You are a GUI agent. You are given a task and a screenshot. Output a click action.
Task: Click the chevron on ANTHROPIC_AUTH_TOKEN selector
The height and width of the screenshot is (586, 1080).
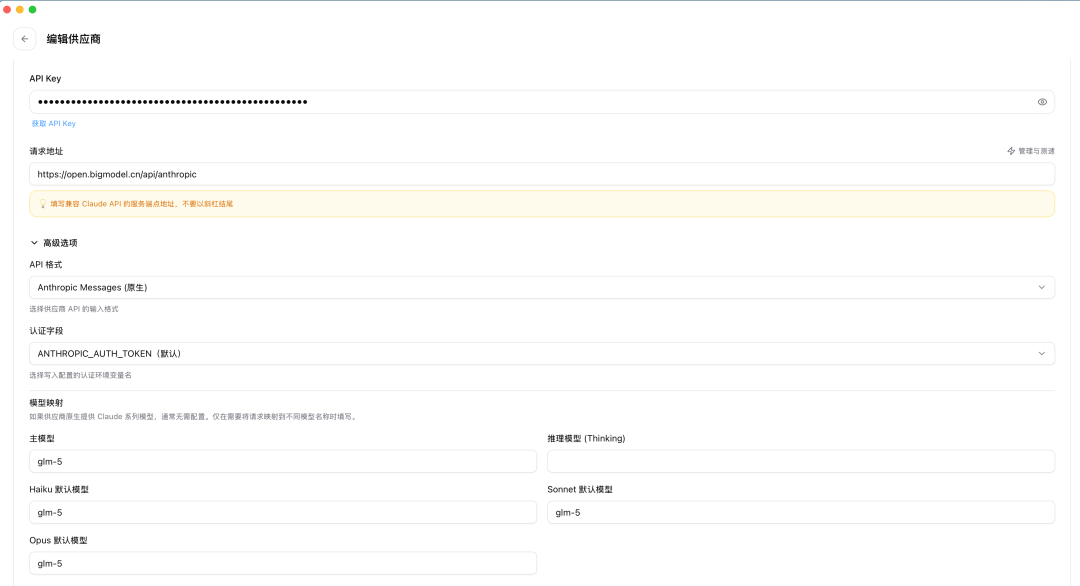1041,353
